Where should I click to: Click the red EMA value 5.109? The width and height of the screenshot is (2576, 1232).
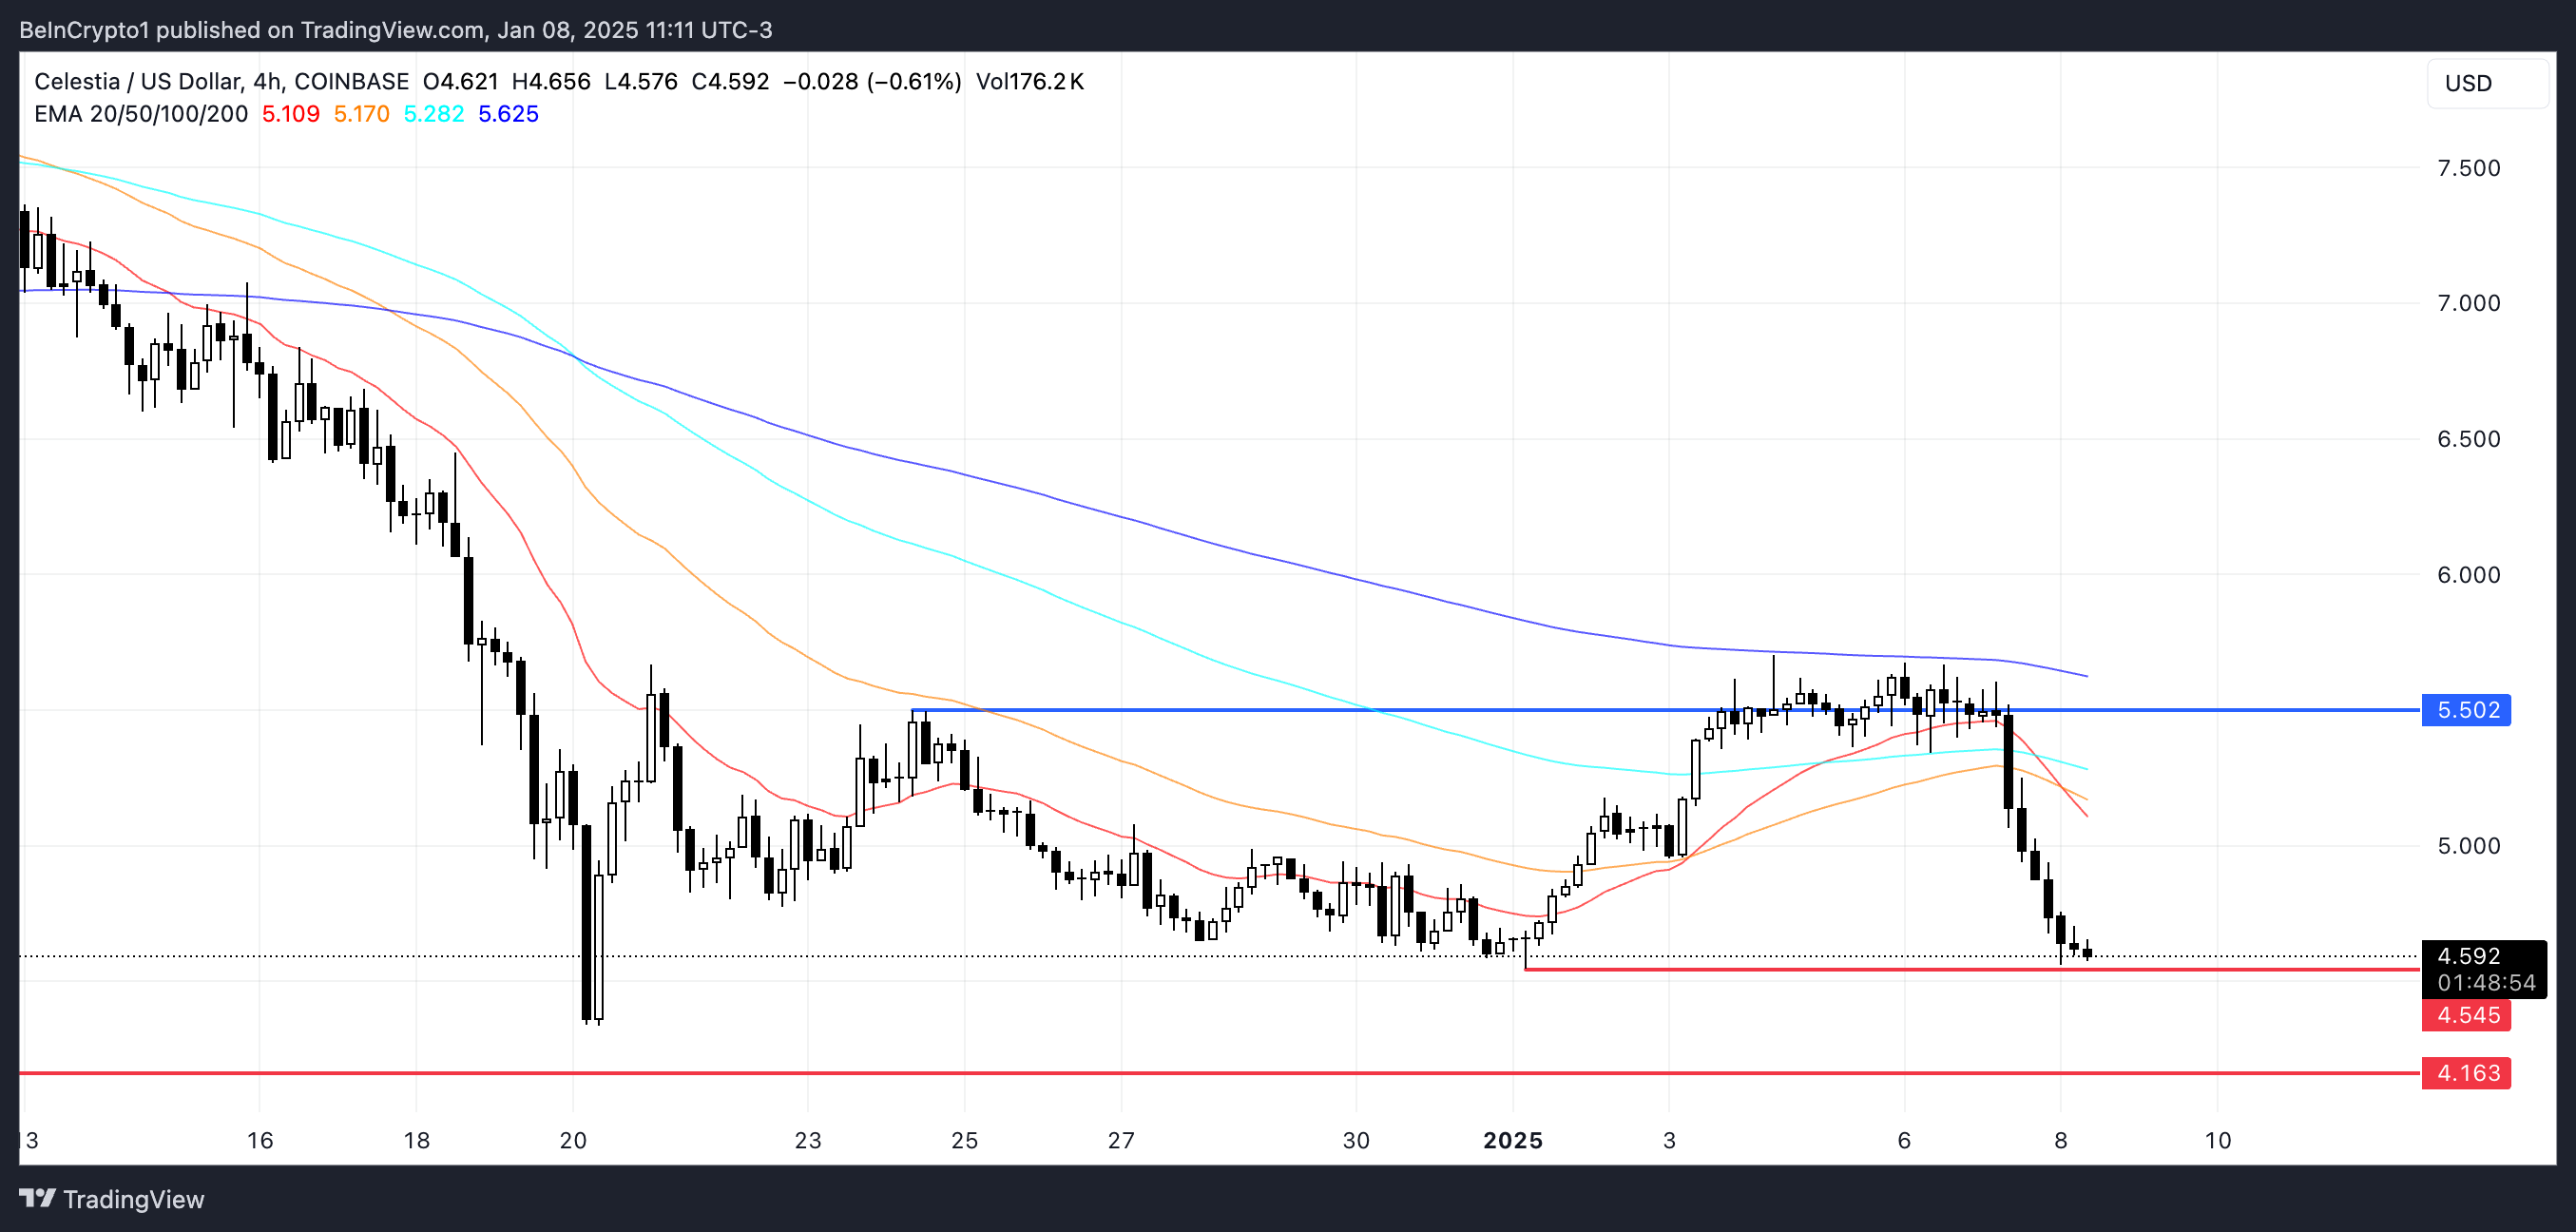[x=290, y=114]
